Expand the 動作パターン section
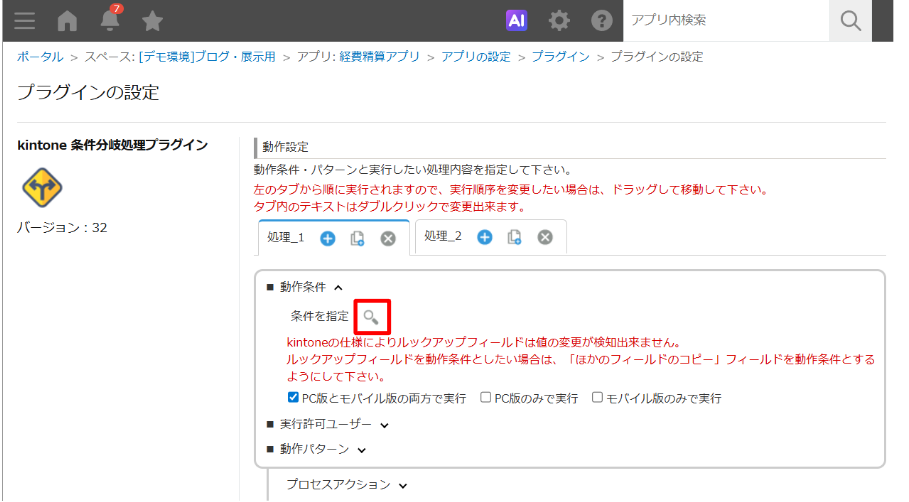 [361, 450]
